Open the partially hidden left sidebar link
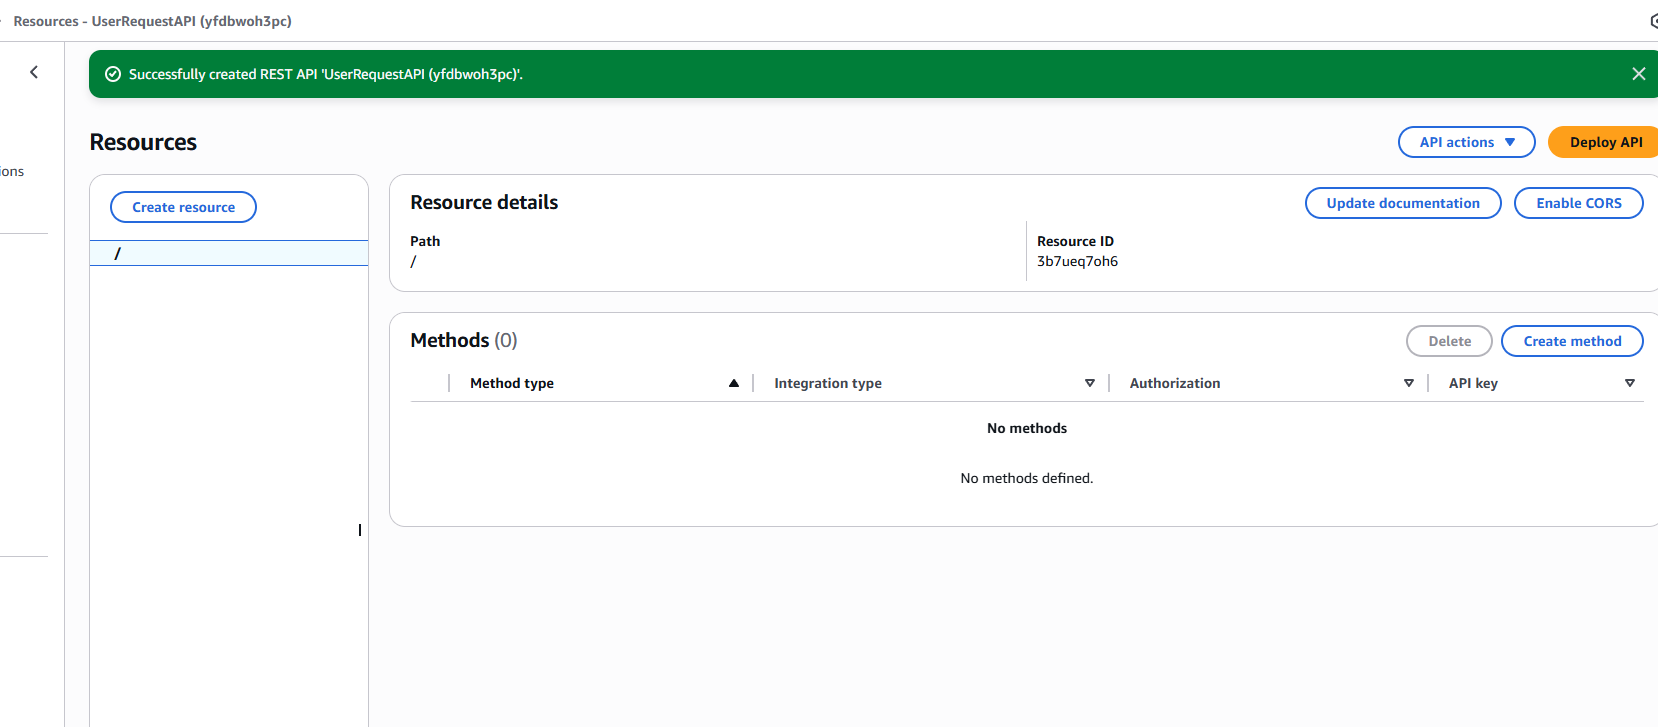This screenshot has height=727, width=1658. 12,171
